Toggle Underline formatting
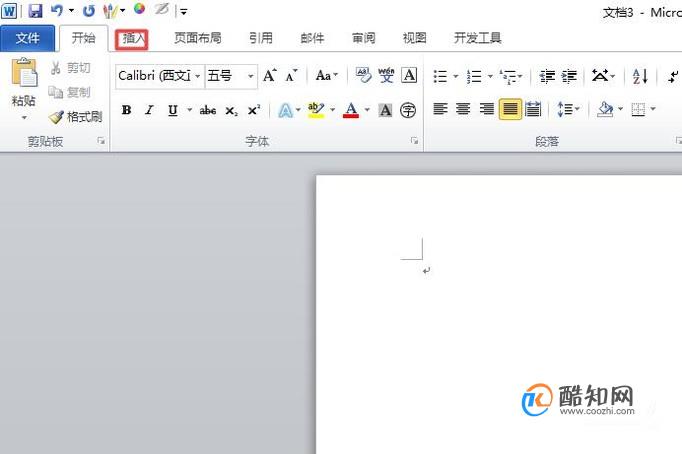This screenshot has width=682, height=454. [x=173, y=110]
